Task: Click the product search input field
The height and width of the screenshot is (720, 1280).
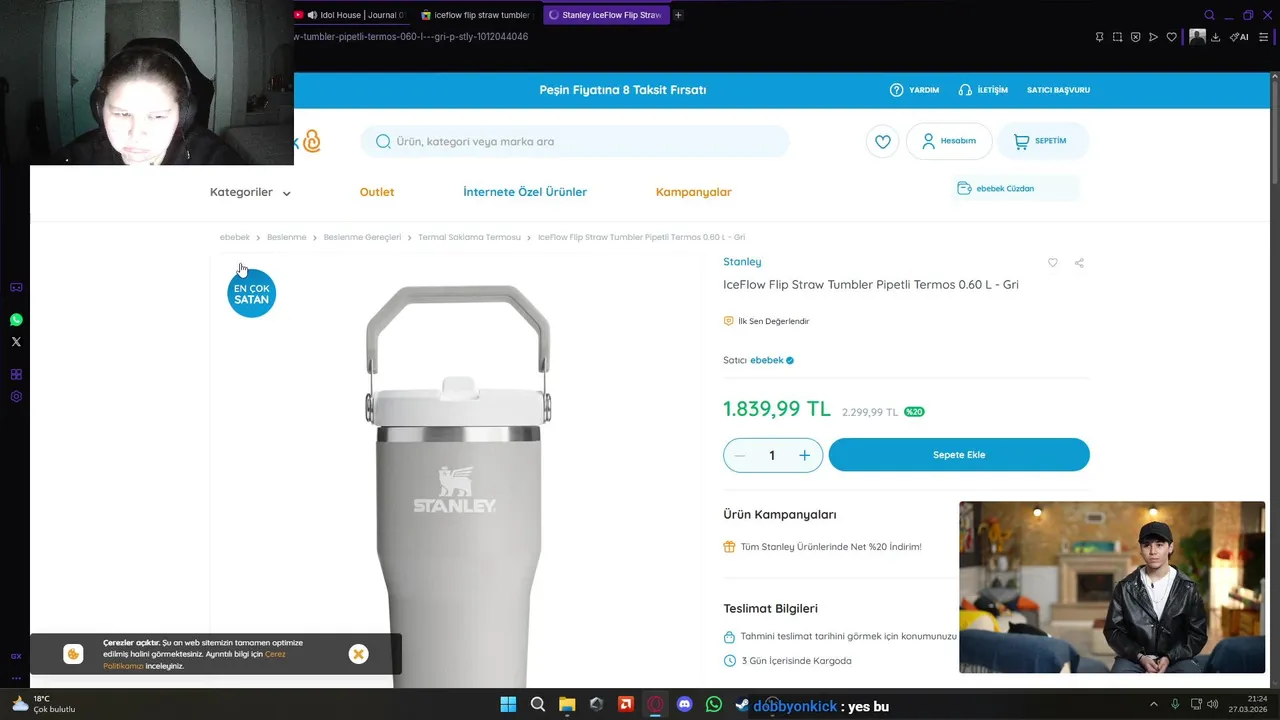Action: point(575,141)
